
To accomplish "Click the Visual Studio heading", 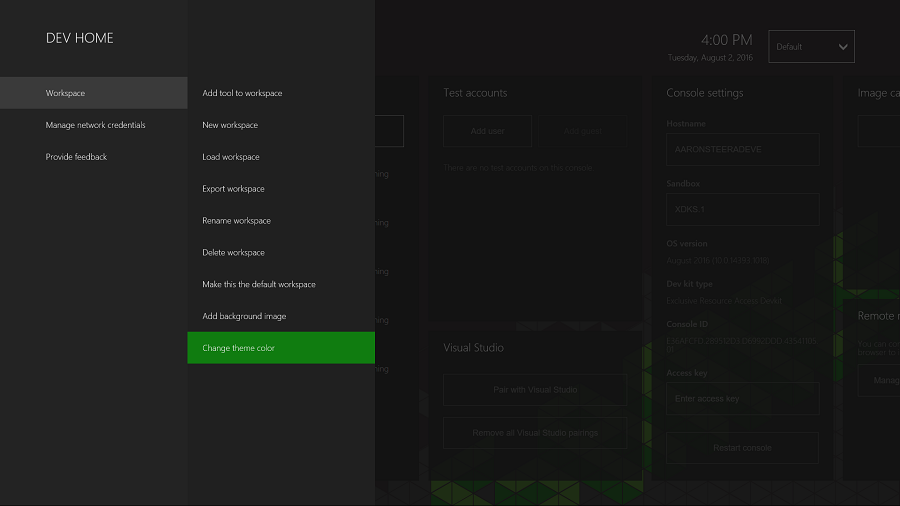I will 474,348.
